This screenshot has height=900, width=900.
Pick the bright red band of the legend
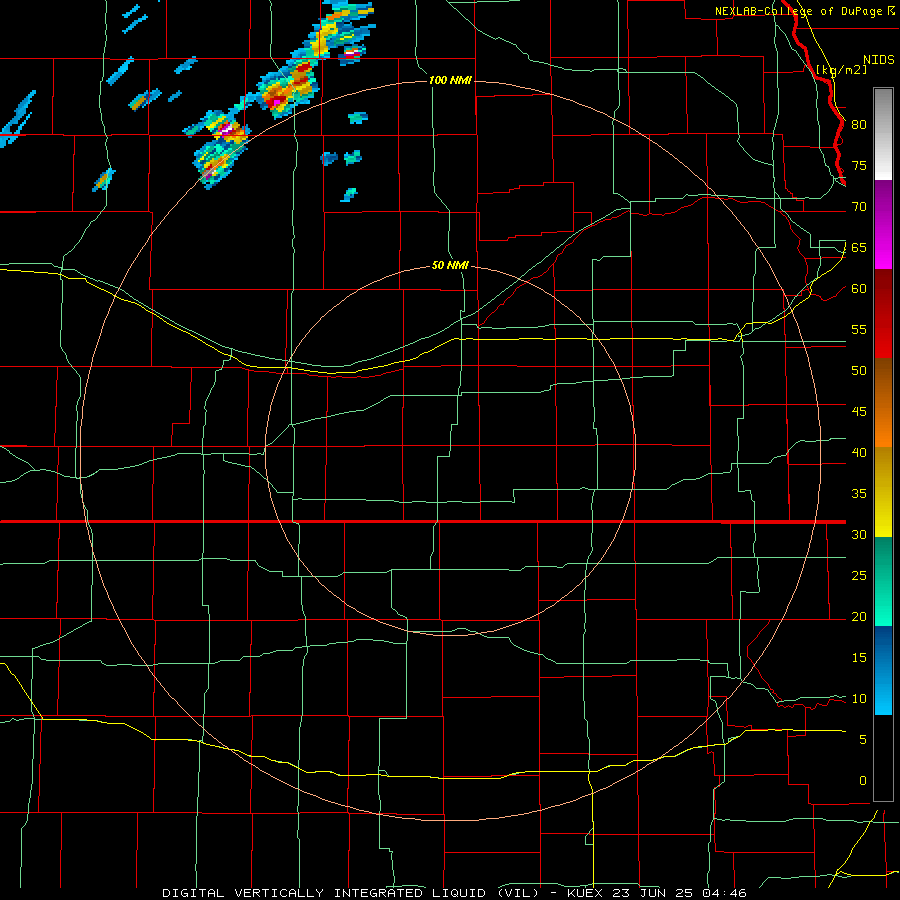pyautogui.click(x=883, y=336)
